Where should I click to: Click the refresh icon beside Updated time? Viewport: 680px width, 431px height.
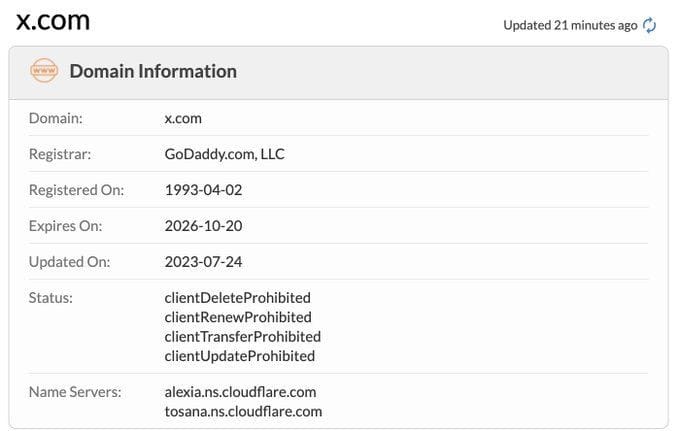point(650,25)
